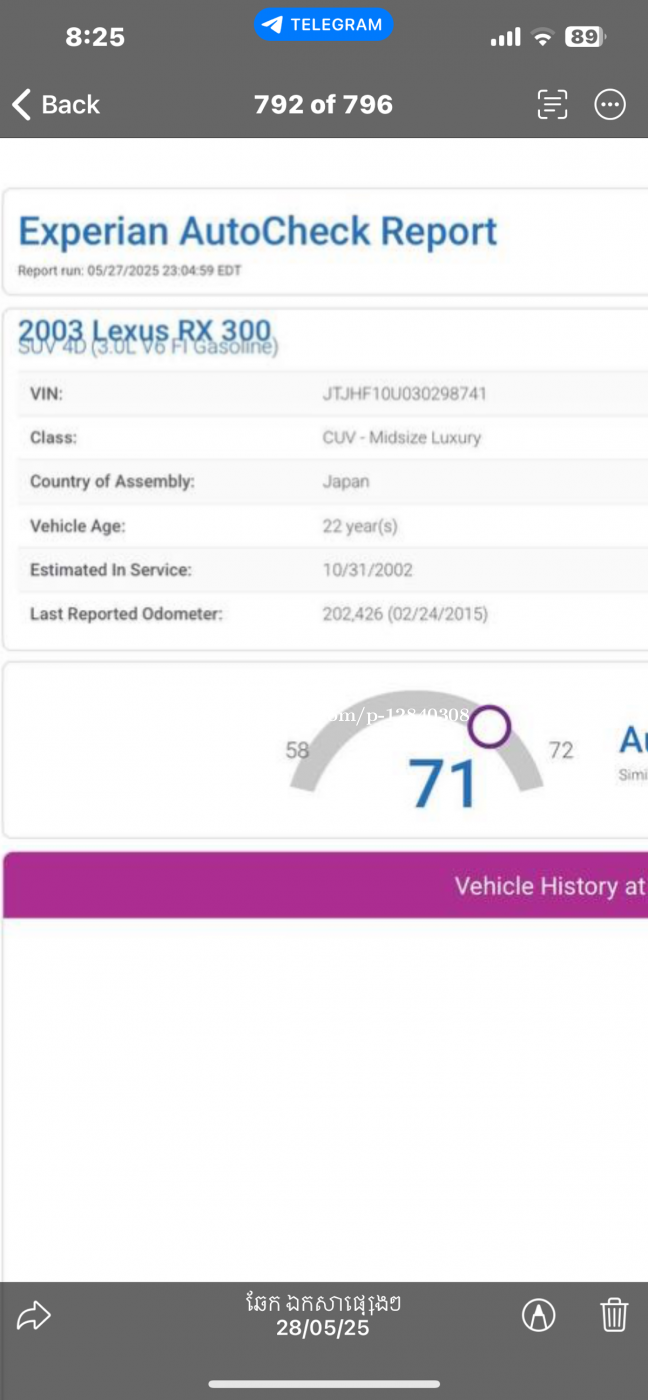Image resolution: width=648 pixels, height=1400 pixels.
Task: Select the report run date line
Action: coord(129,270)
